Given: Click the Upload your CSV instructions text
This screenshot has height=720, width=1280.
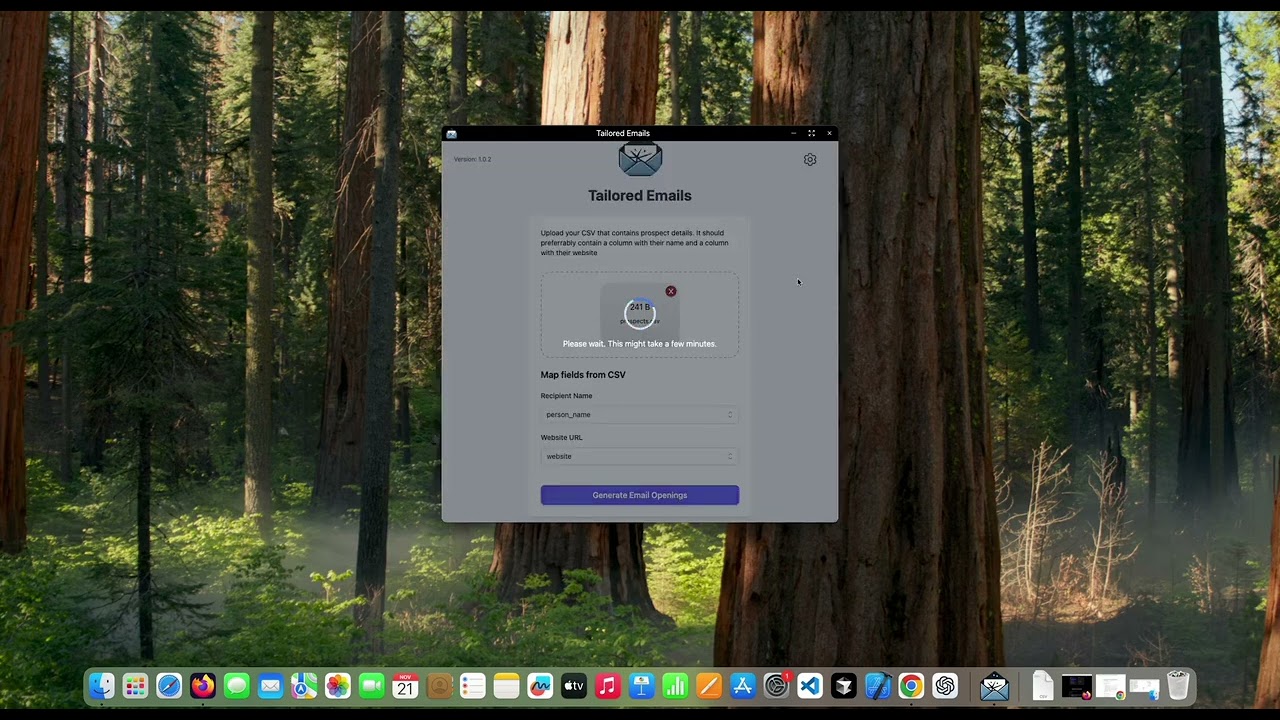Looking at the screenshot, I should (636, 243).
